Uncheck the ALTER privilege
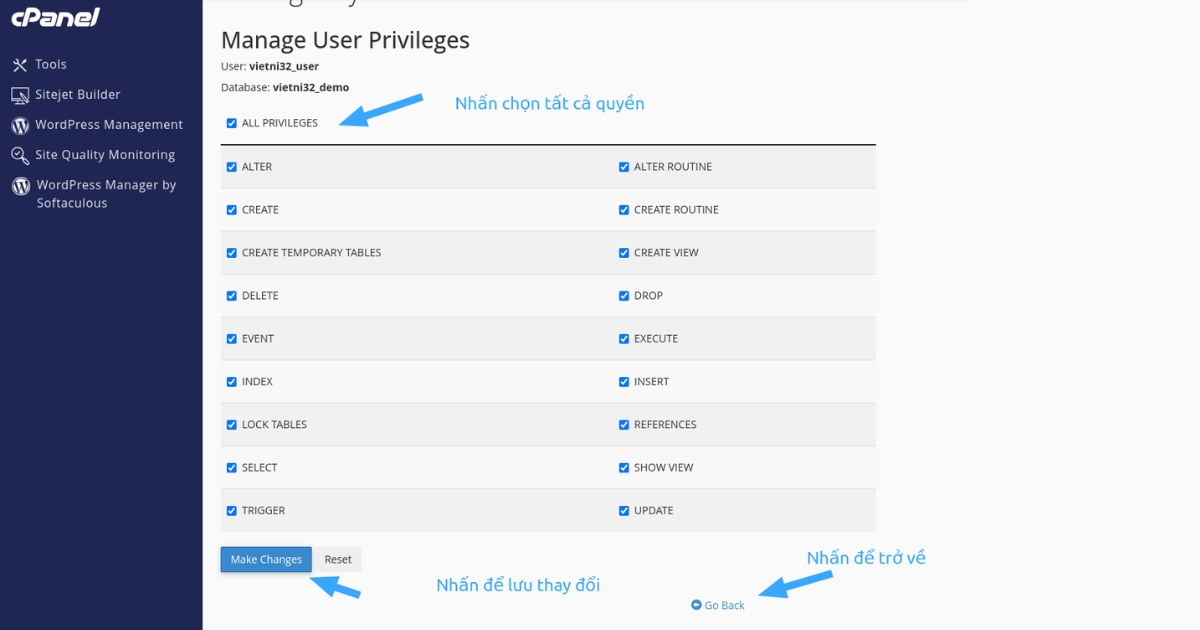This screenshot has height=630, width=1200. [x=232, y=167]
